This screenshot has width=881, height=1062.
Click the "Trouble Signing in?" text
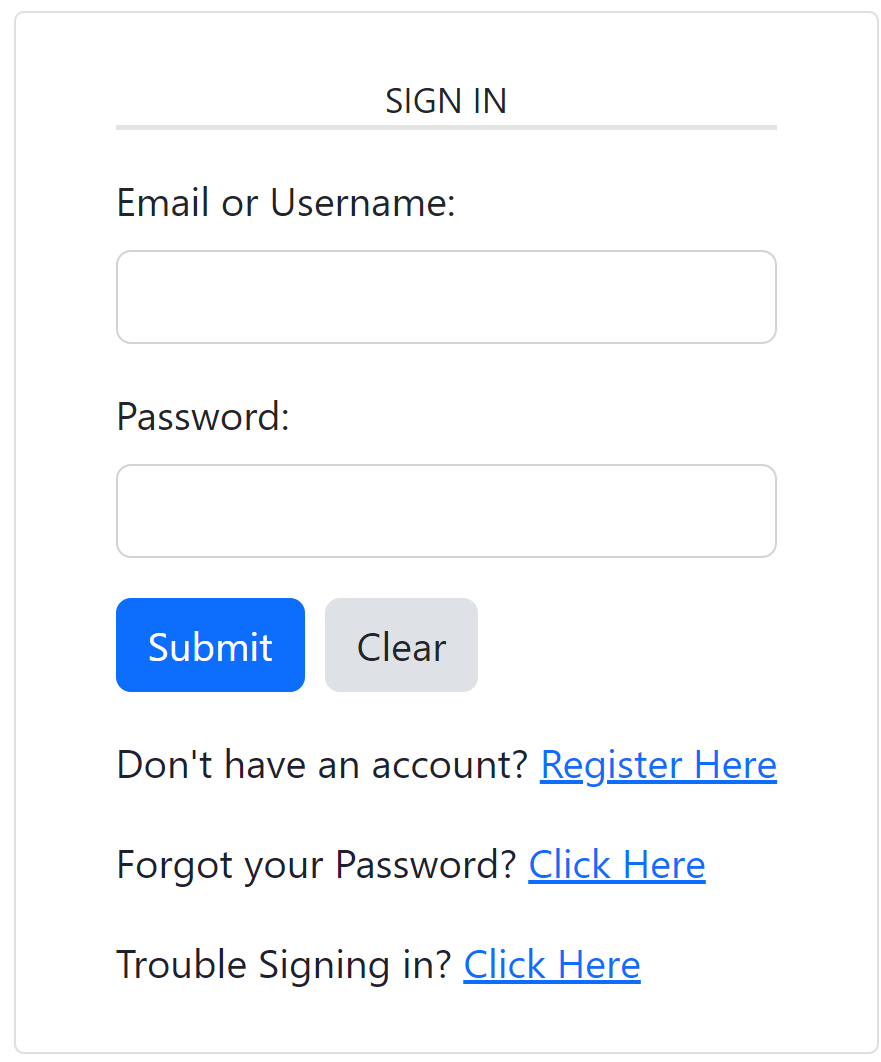[284, 965]
